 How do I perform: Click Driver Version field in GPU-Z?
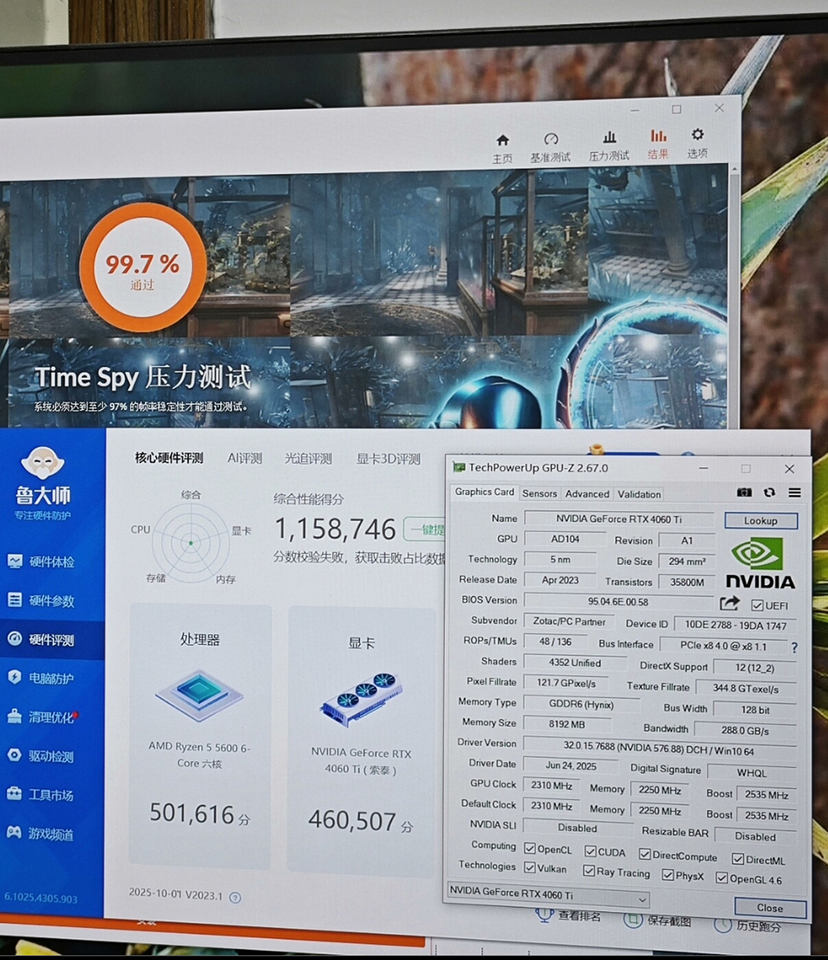click(658, 750)
